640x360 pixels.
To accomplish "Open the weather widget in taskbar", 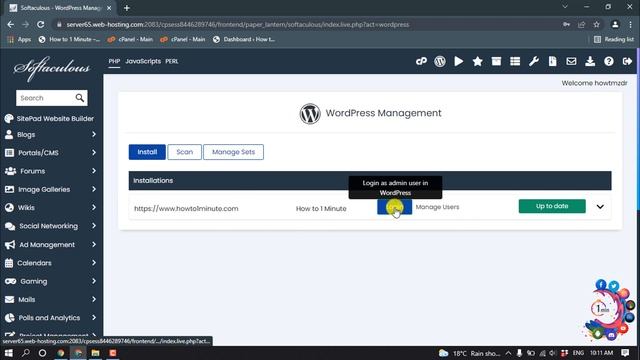I will (470, 353).
